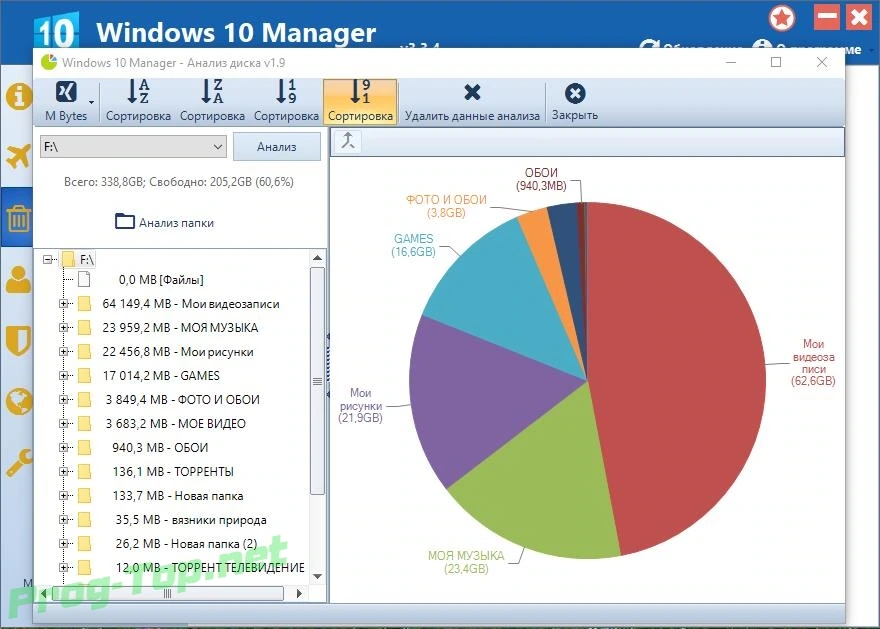Open globe Network section in sidebar

[x=18, y=402]
